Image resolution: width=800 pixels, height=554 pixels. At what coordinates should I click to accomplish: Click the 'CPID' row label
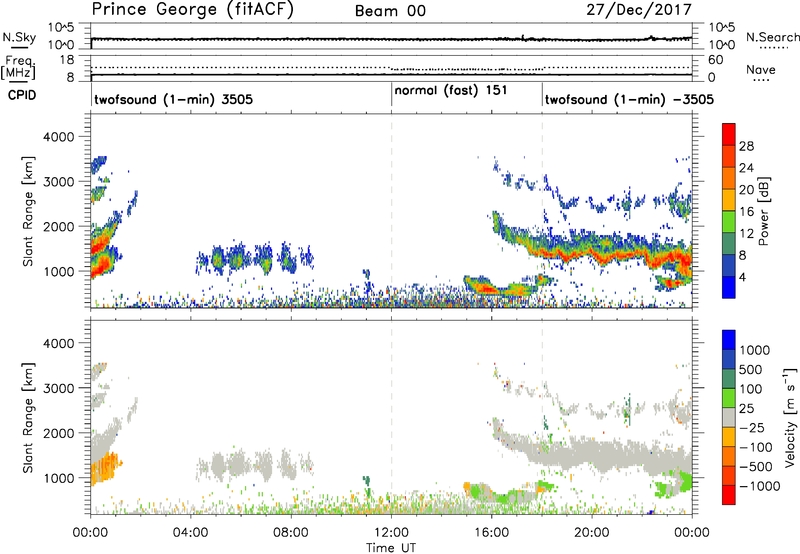click(22, 95)
